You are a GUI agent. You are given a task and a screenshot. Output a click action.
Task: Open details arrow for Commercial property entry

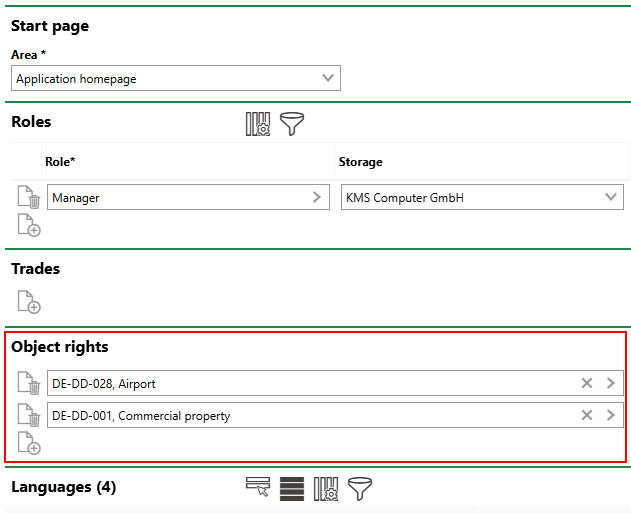coord(610,415)
